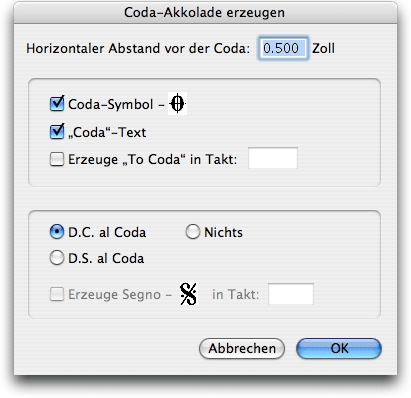The height and width of the screenshot is (398, 411).
Task: Toggle the Erzeuge Segno checkbox
Action: (57, 294)
